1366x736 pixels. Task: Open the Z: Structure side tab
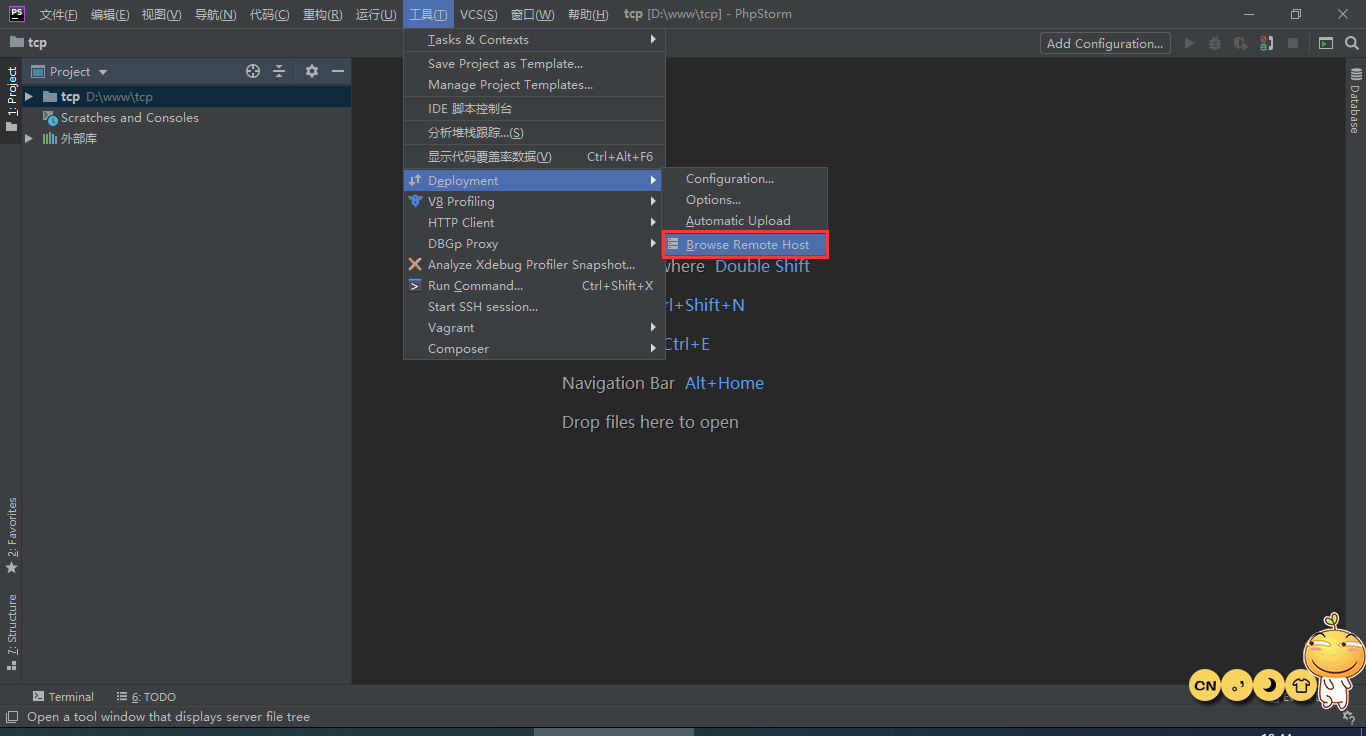tap(12, 632)
